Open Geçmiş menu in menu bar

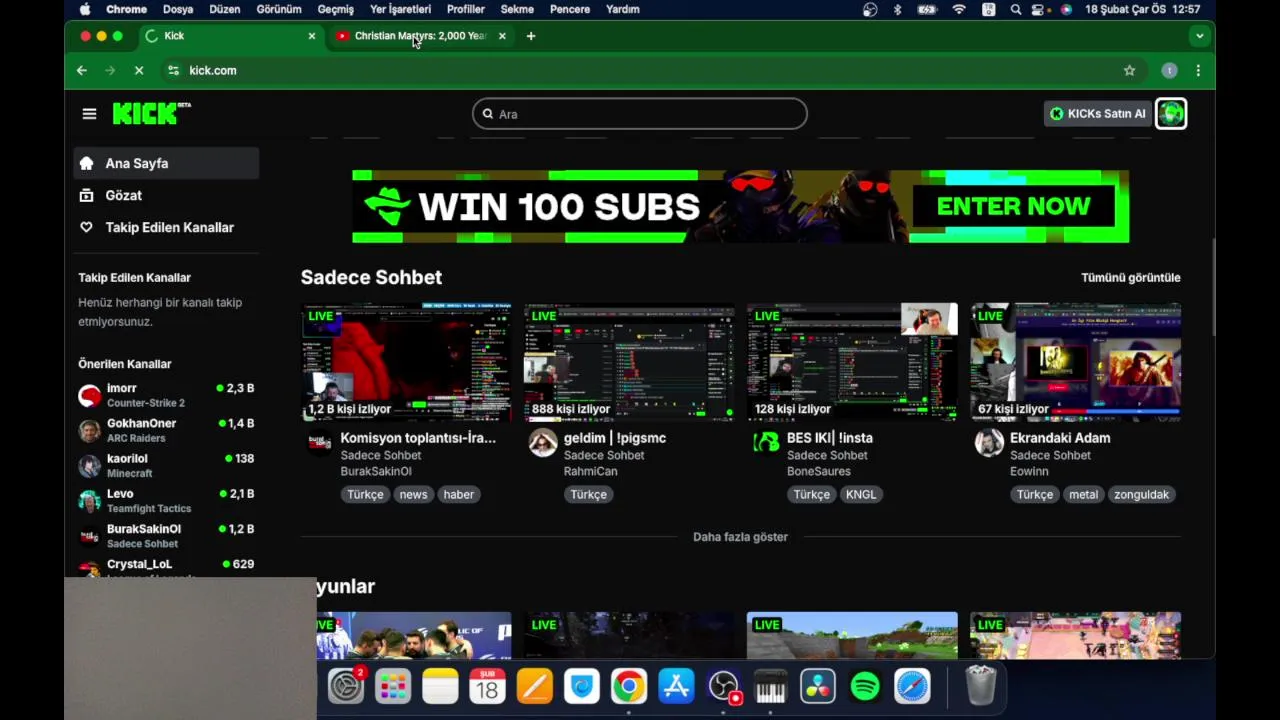(336, 9)
